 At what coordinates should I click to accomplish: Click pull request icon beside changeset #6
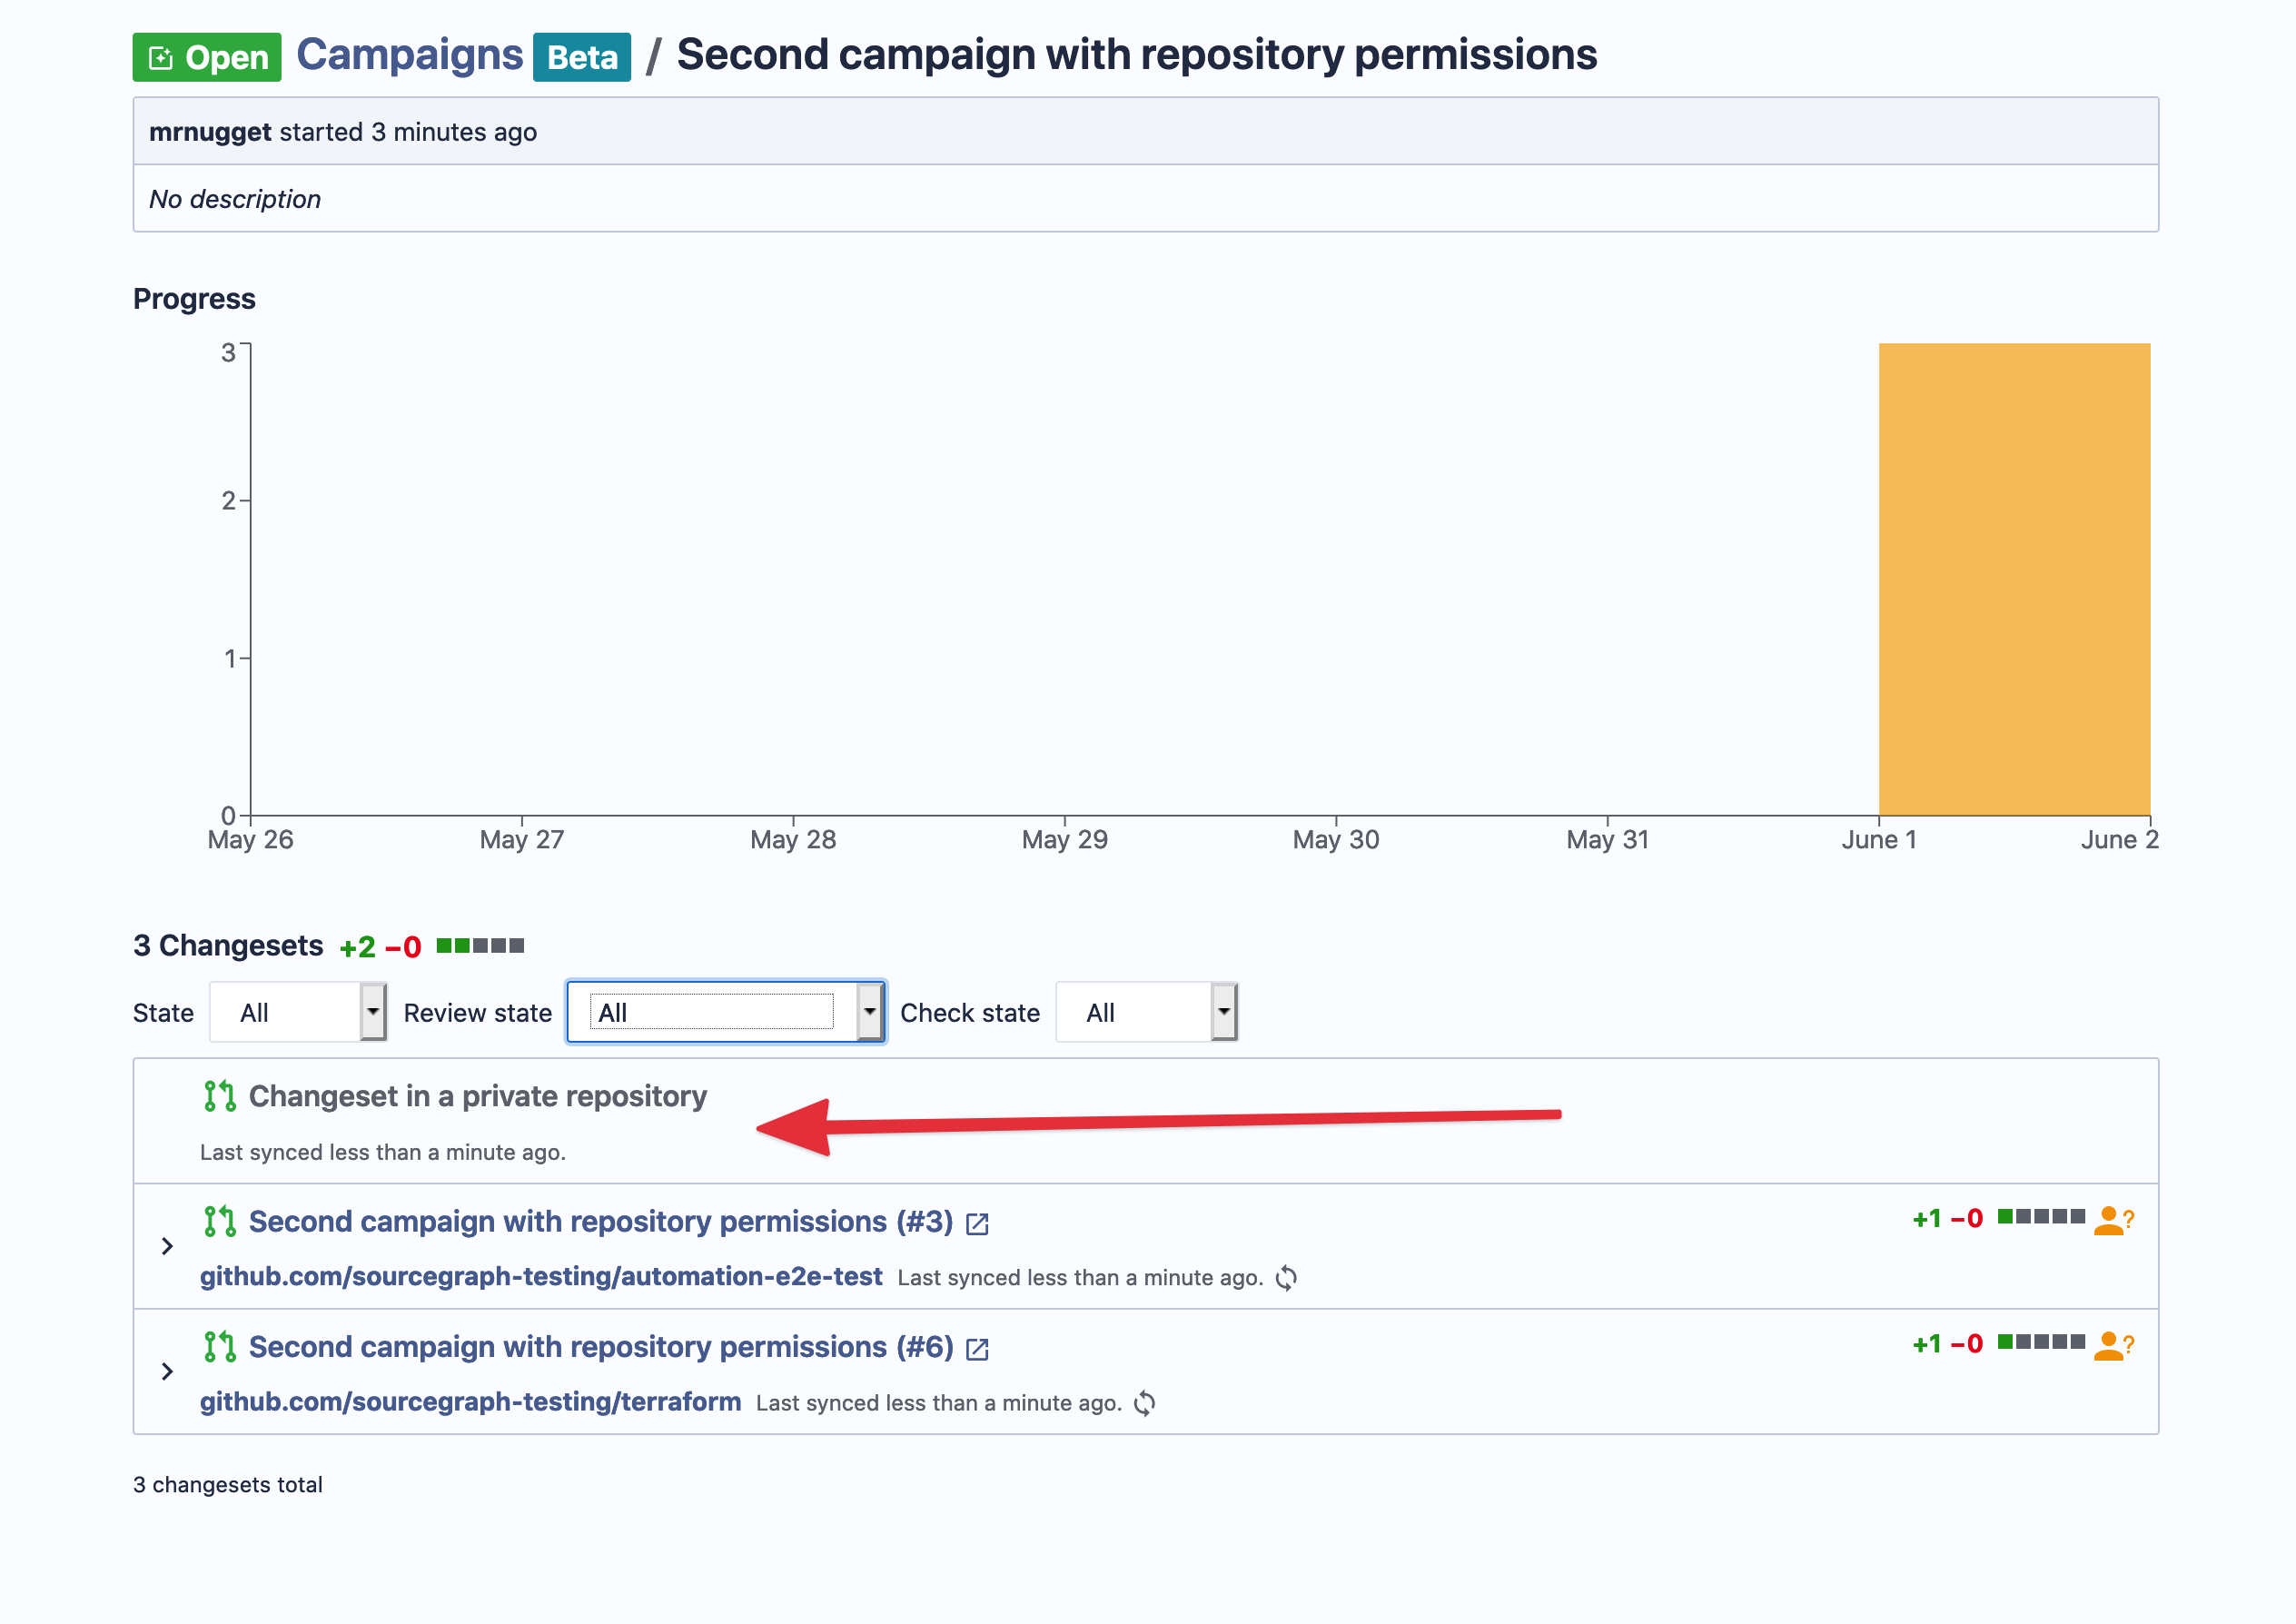click(219, 1347)
